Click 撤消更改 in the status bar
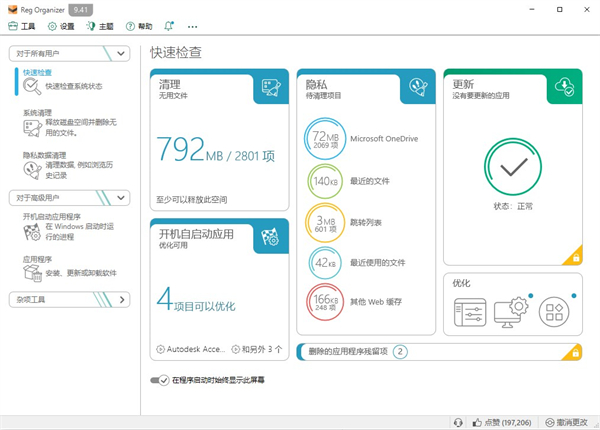This screenshot has width=600, height=430. click(x=570, y=422)
